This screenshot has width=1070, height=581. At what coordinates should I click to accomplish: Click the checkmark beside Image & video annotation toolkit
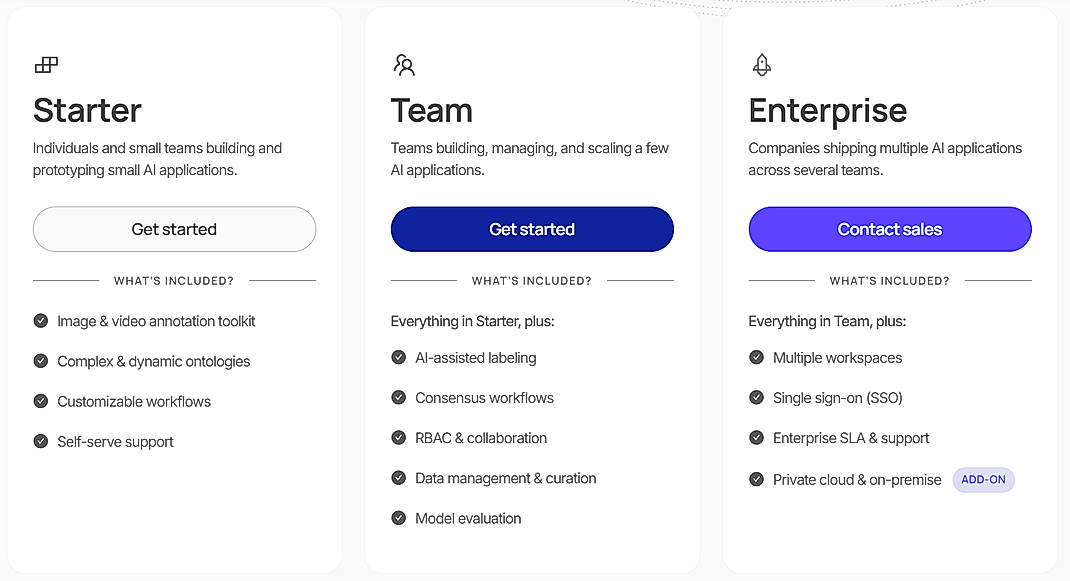pos(41,321)
